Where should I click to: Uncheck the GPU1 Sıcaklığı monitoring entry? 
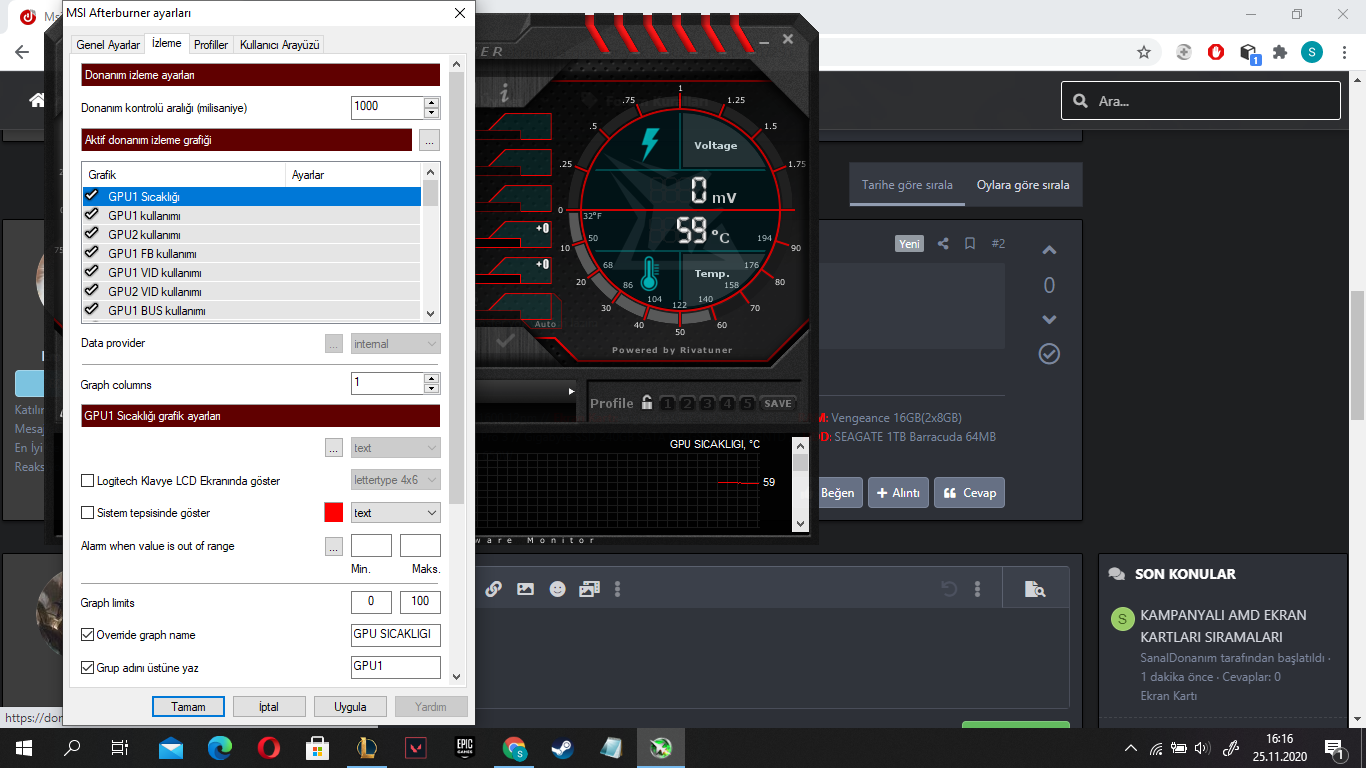tap(88, 196)
